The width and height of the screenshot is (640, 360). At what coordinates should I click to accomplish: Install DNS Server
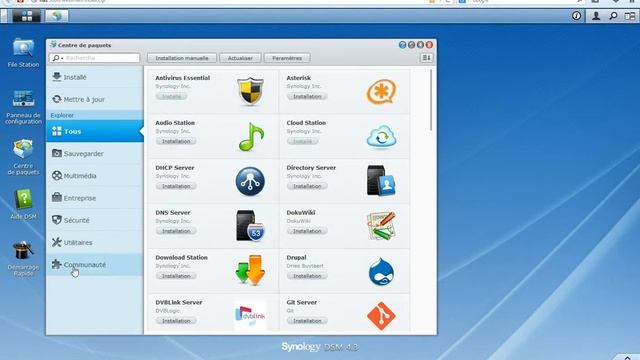pyautogui.click(x=176, y=231)
